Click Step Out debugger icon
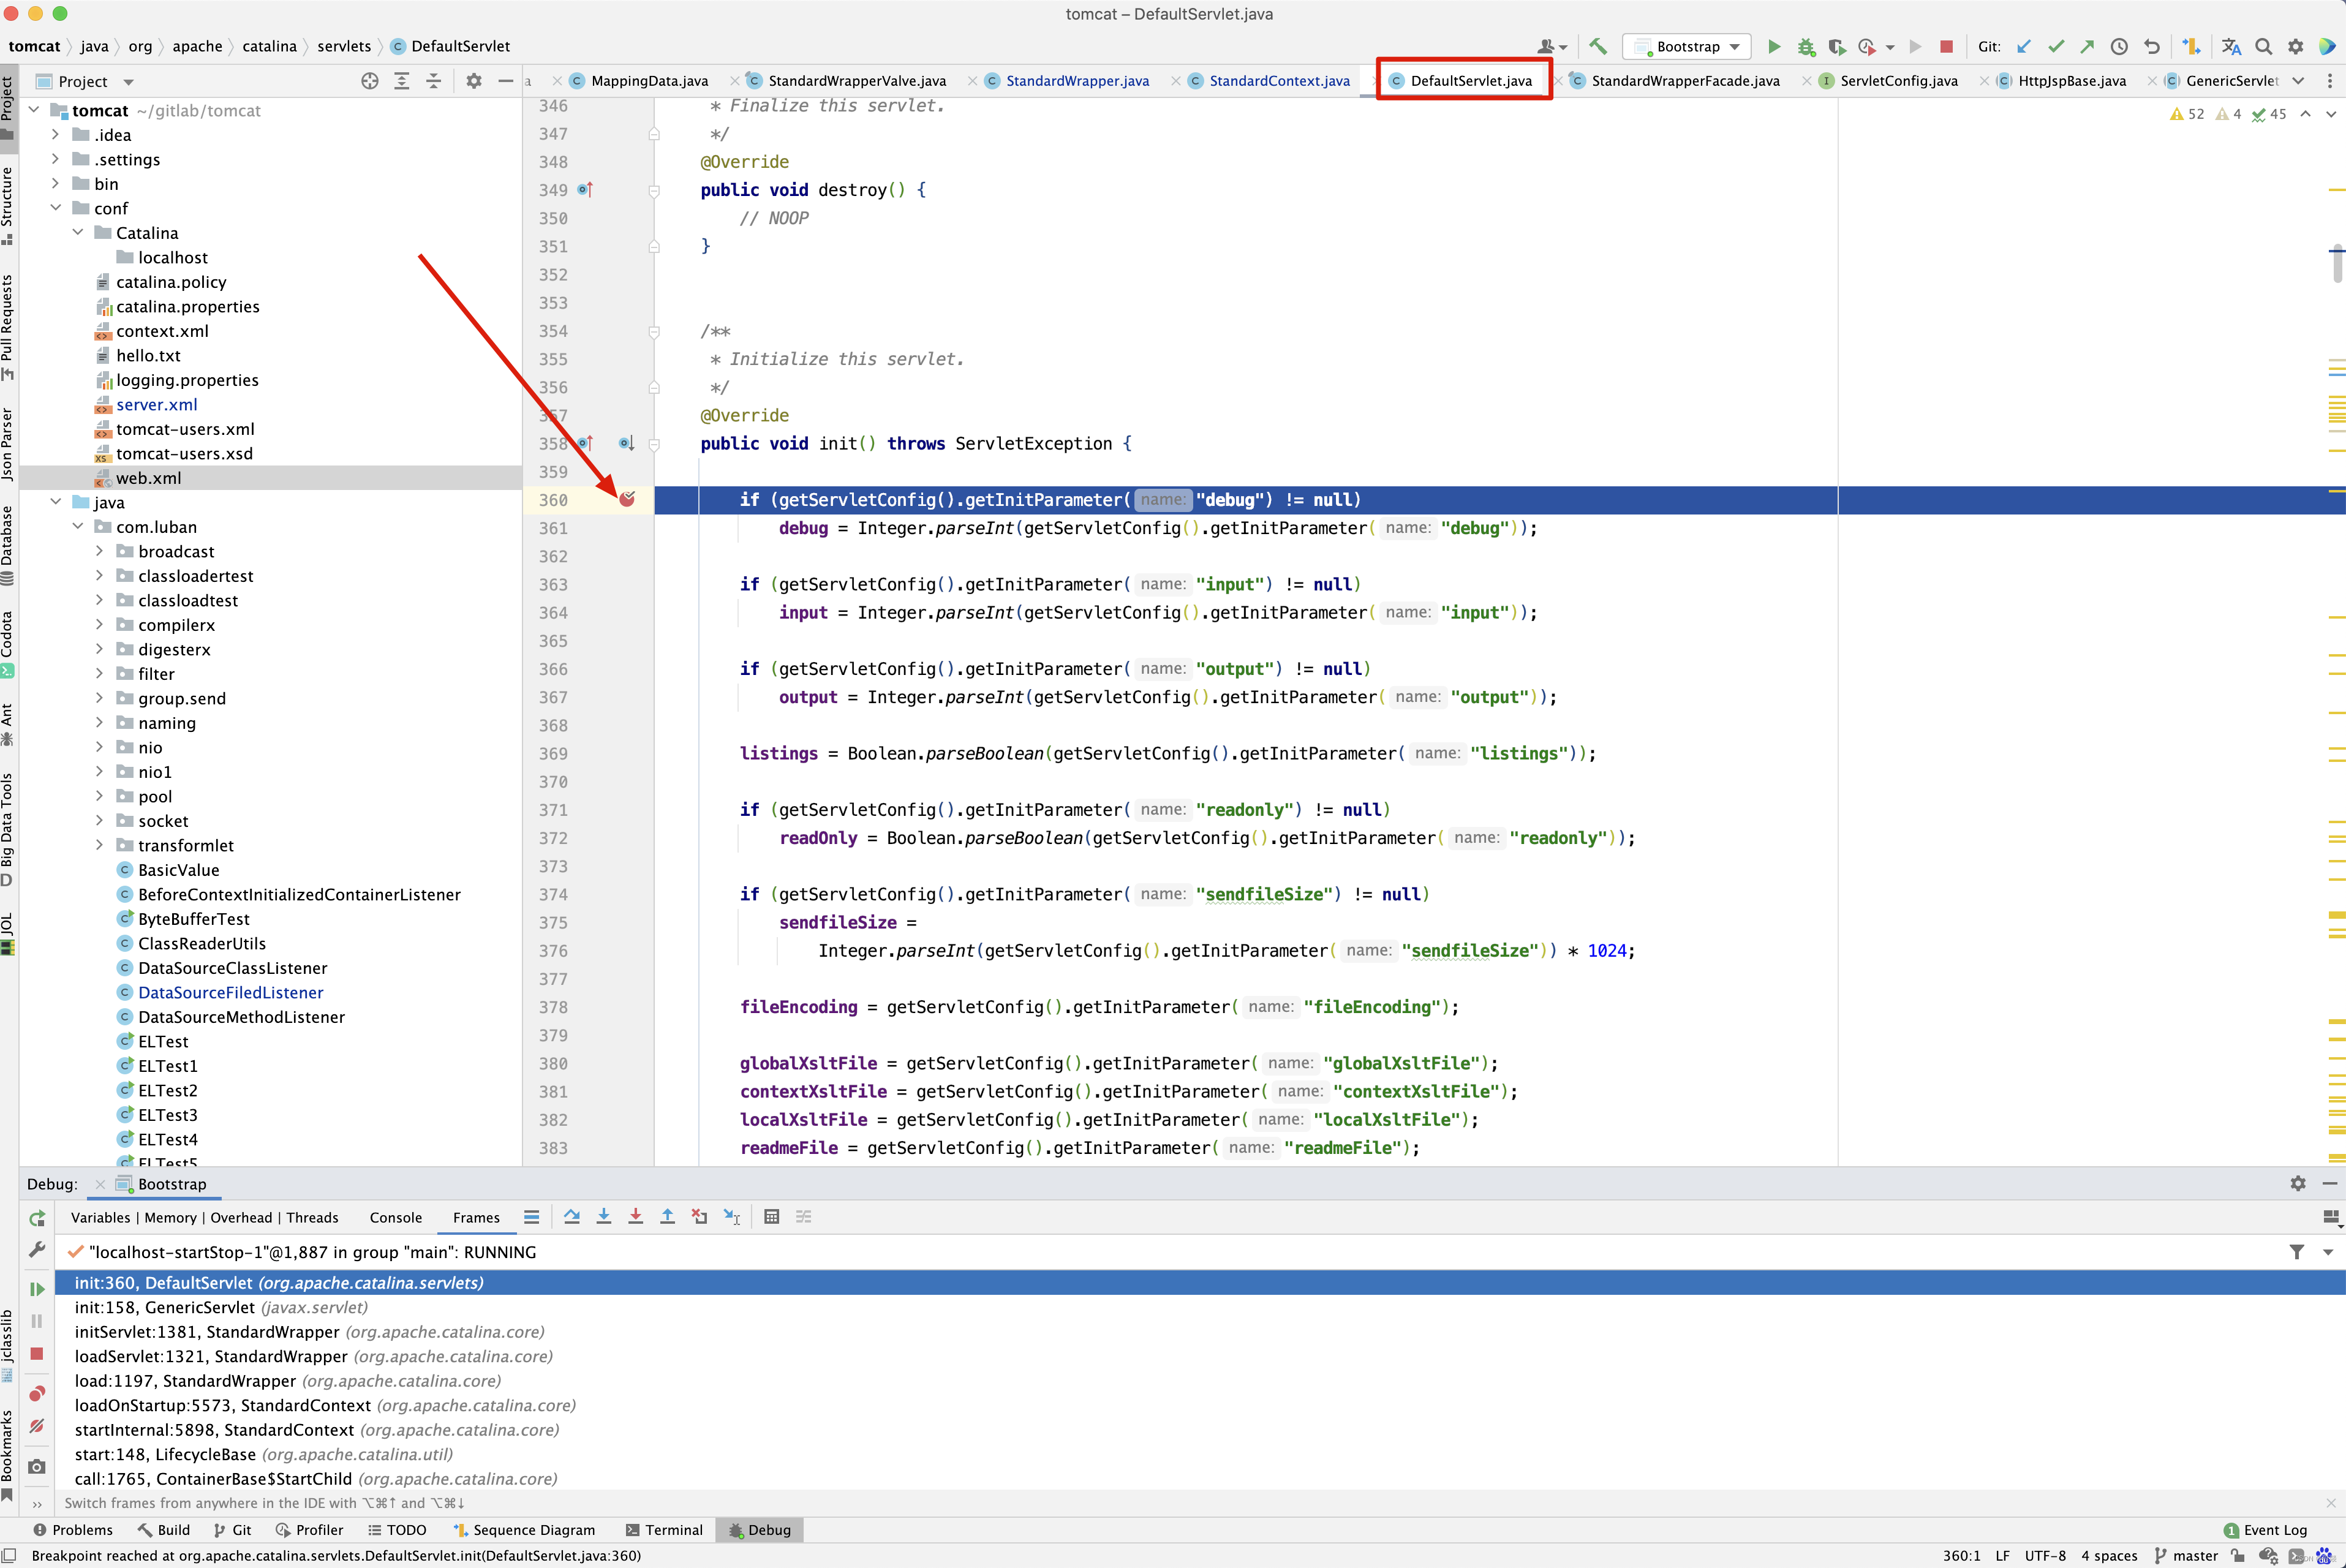The image size is (2346, 1568). [668, 1217]
